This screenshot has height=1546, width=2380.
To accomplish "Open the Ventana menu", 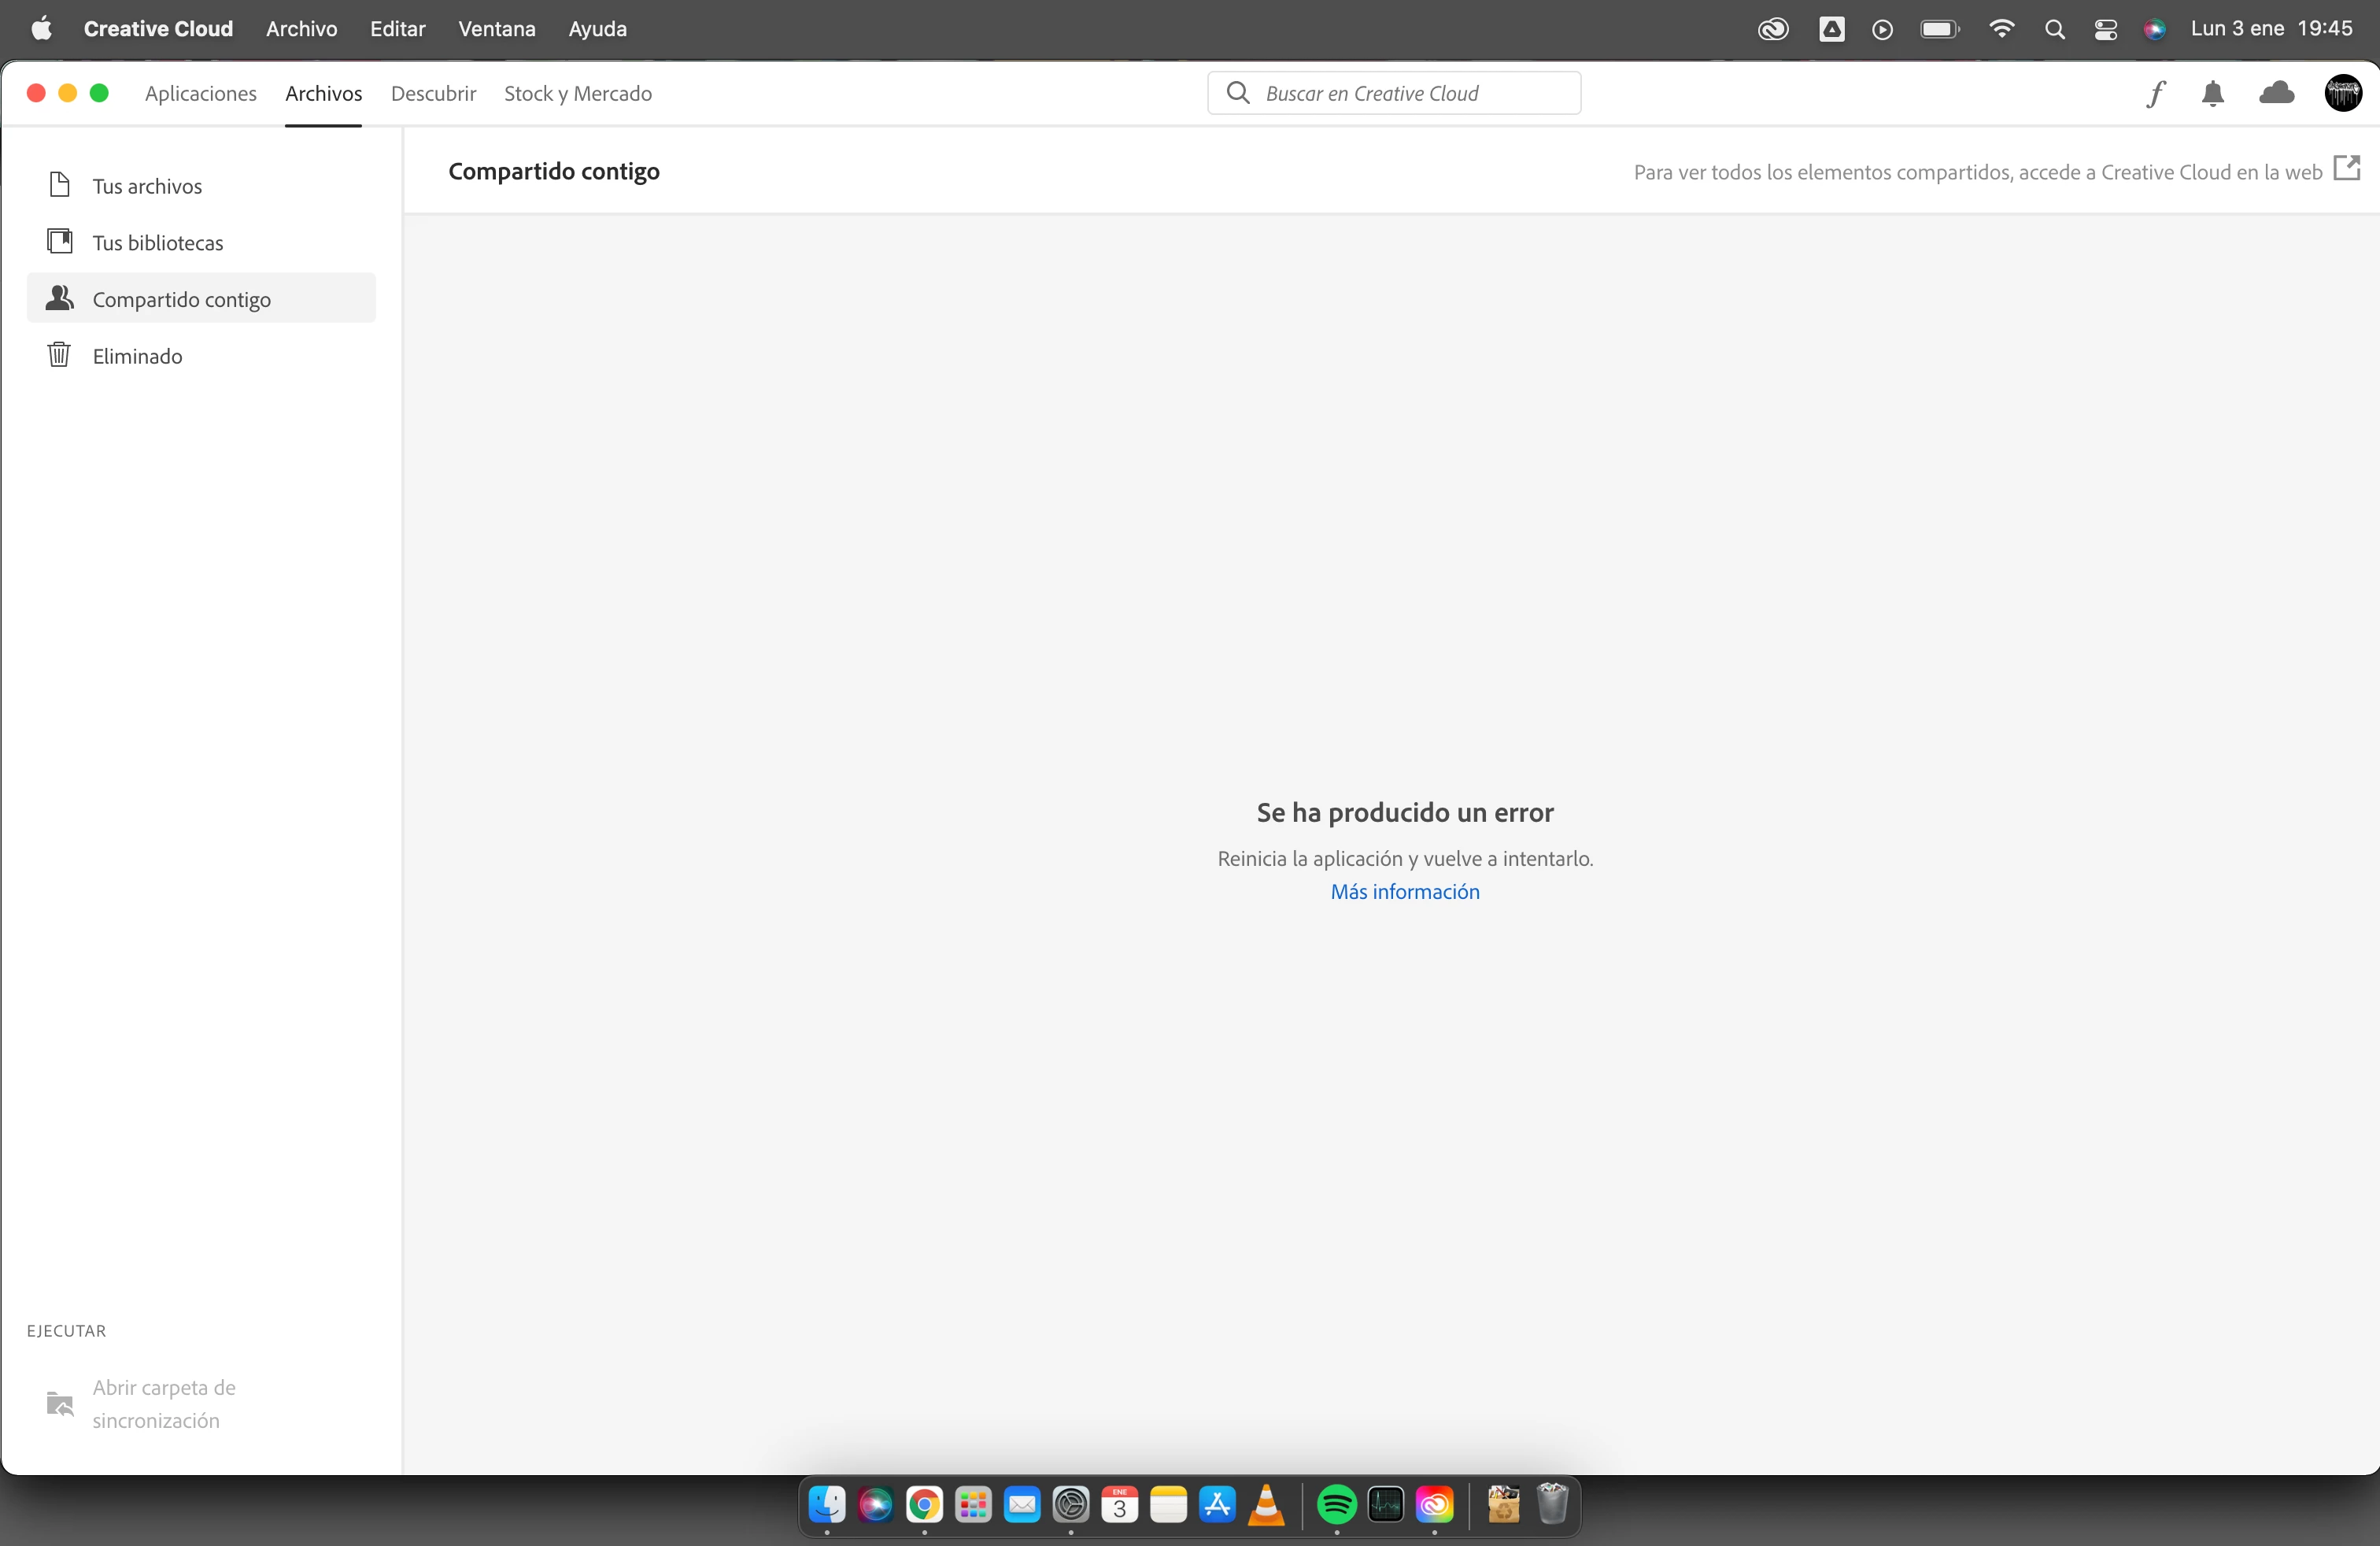I will coord(496,28).
